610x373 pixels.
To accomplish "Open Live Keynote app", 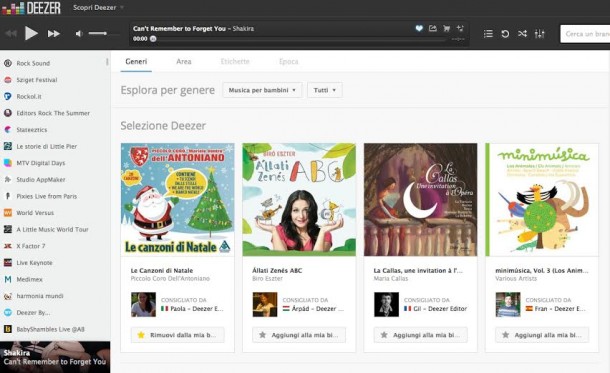I will pos(28,263).
